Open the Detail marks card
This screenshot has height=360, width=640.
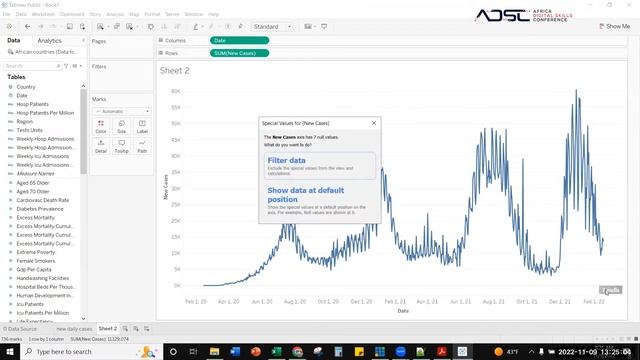pos(101,146)
